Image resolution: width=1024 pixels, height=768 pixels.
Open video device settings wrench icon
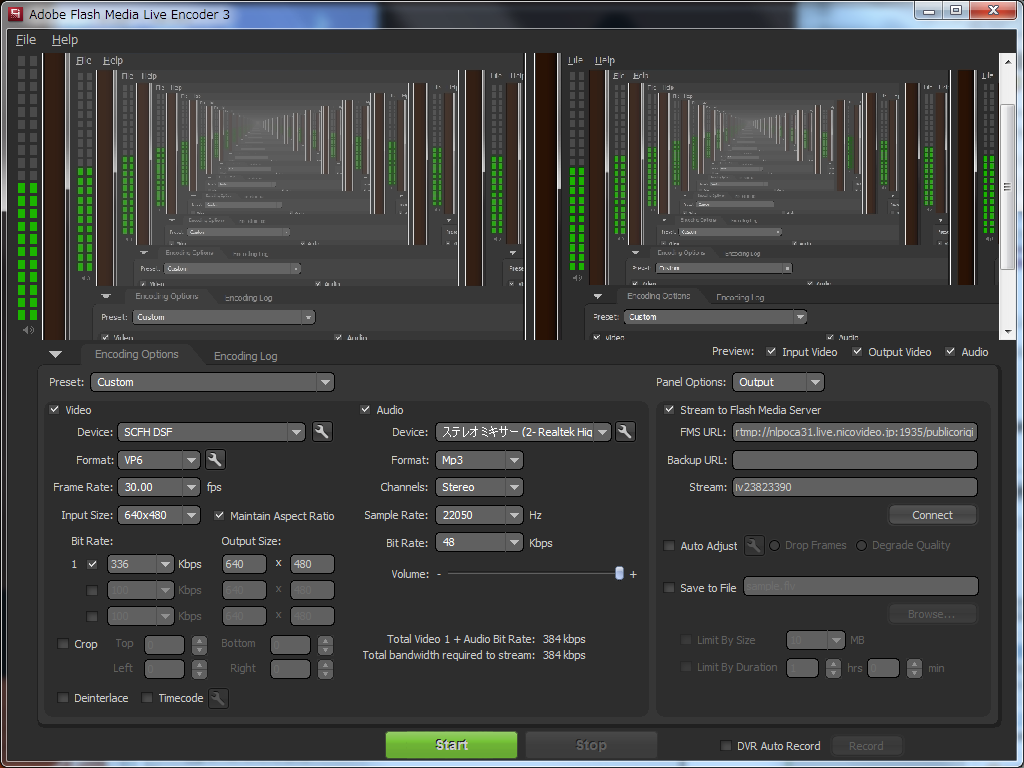click(322, 432)
